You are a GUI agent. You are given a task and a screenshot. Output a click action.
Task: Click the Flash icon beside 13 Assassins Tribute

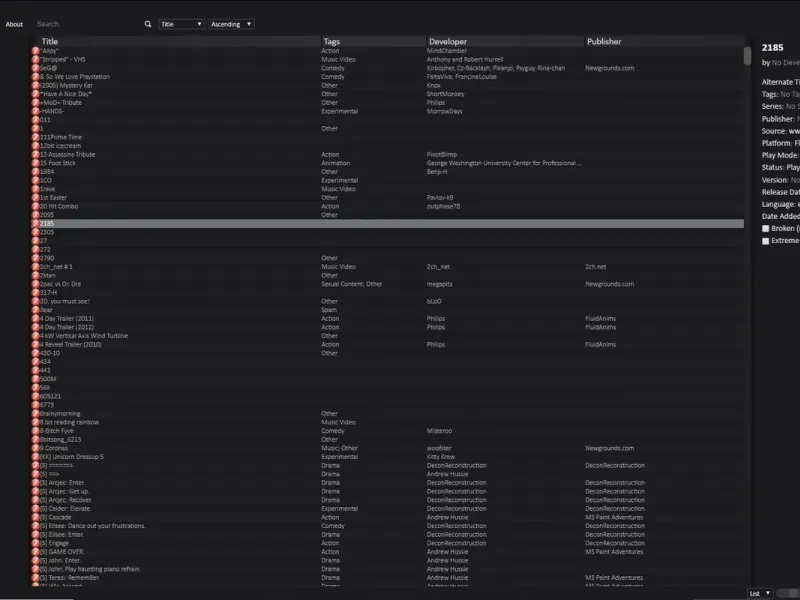tap(35, 154)
